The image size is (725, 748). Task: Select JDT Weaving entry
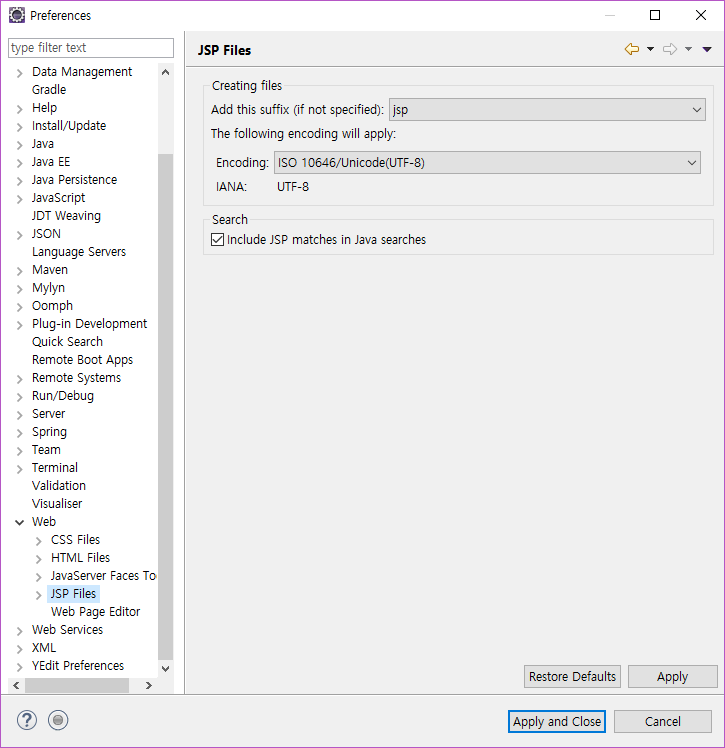coord(66,216)
